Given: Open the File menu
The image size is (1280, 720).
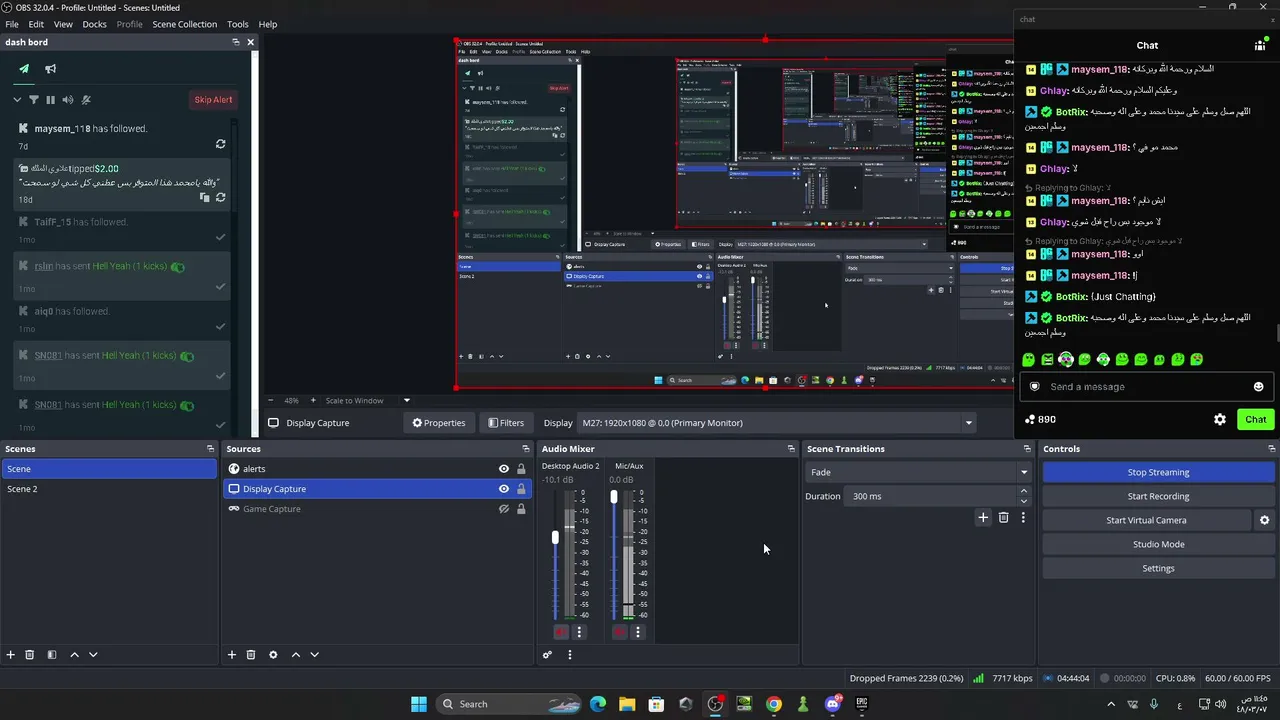Looking at the screenshot, I should (12, 24).
